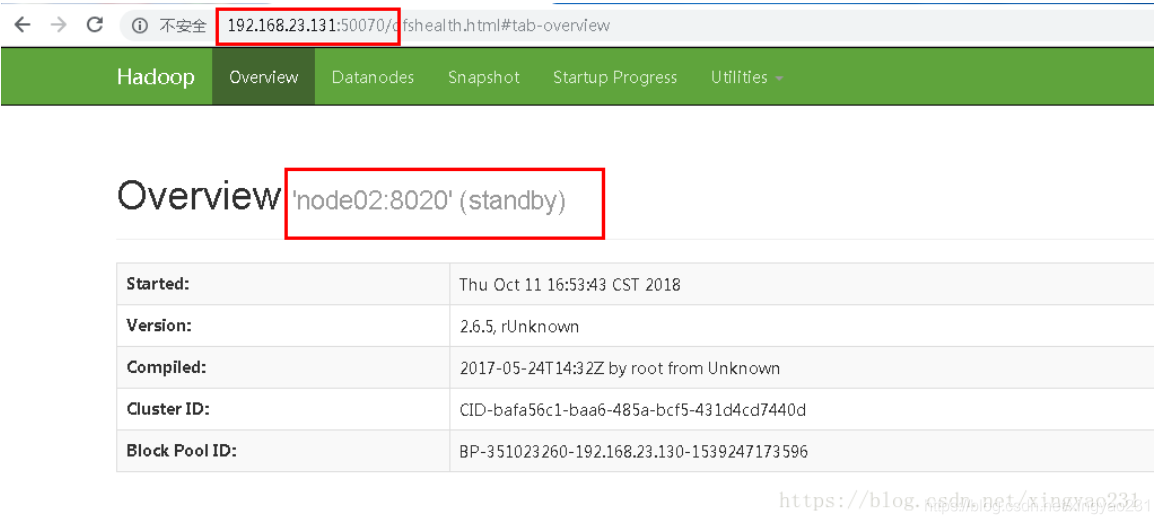Open site info via the not-secure icon
1159x524 pixels.
[x=140, y=26]
